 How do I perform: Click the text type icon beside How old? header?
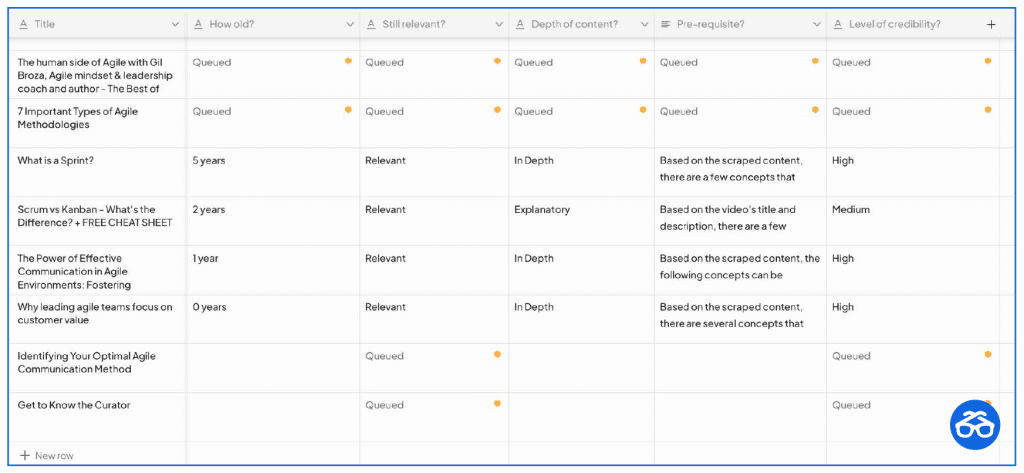tap(199, 24)
